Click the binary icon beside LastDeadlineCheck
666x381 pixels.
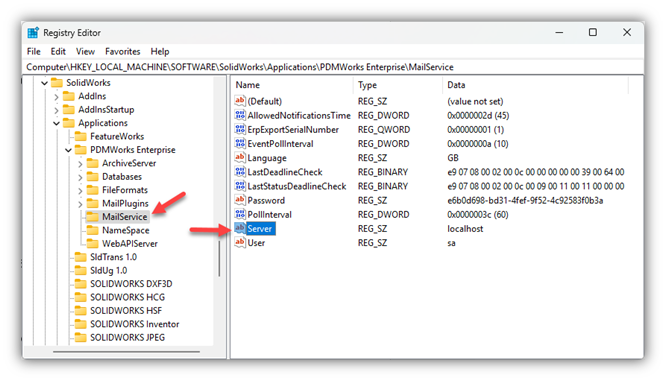click(x=240, y=172)
